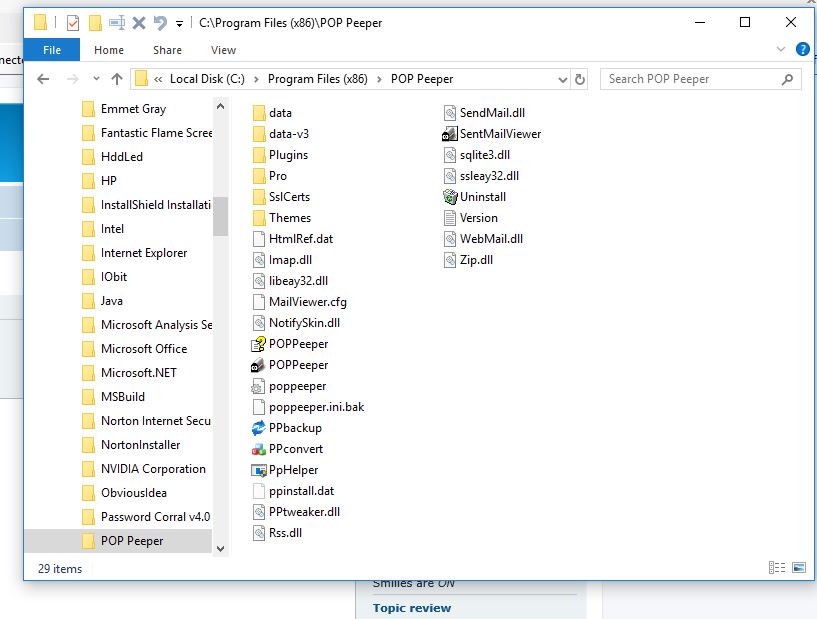Click the Delete X icon in quick access toolbar

[139, 23]
